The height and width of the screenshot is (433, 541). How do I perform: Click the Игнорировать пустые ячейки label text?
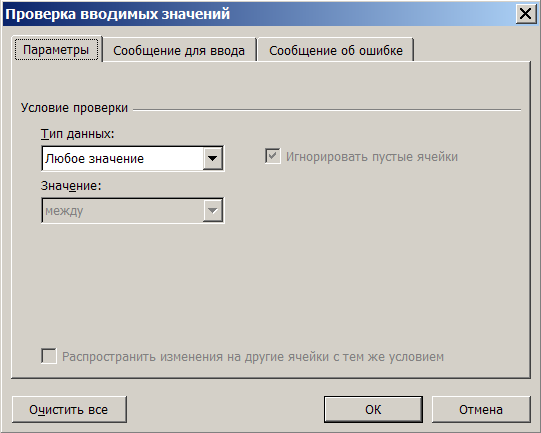tap(372, 157)
